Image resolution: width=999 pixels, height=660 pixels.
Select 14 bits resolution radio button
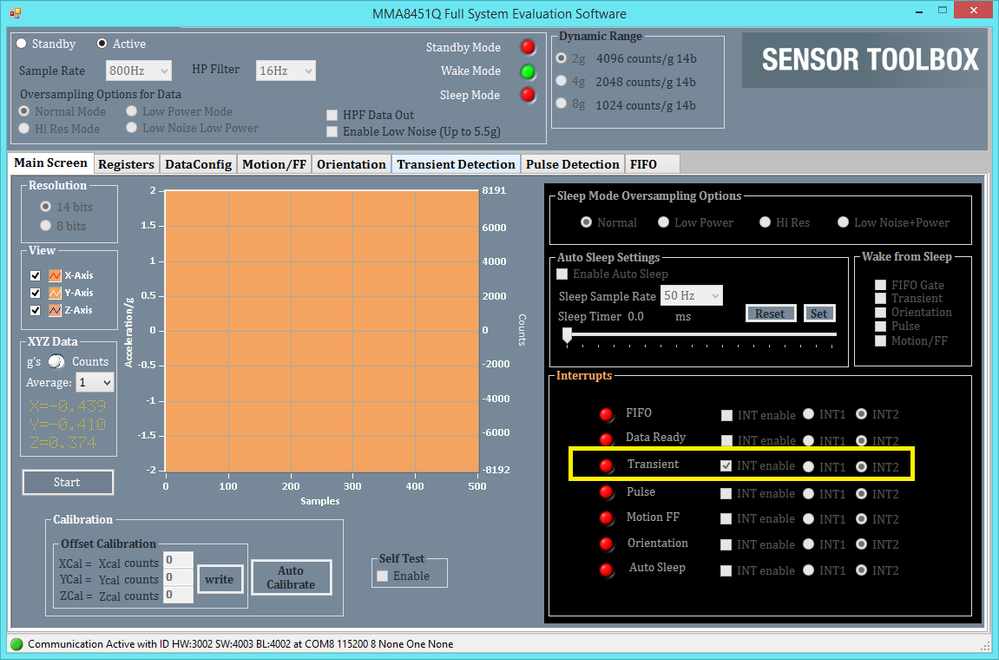pyautogui.click(x=45, y=206)
